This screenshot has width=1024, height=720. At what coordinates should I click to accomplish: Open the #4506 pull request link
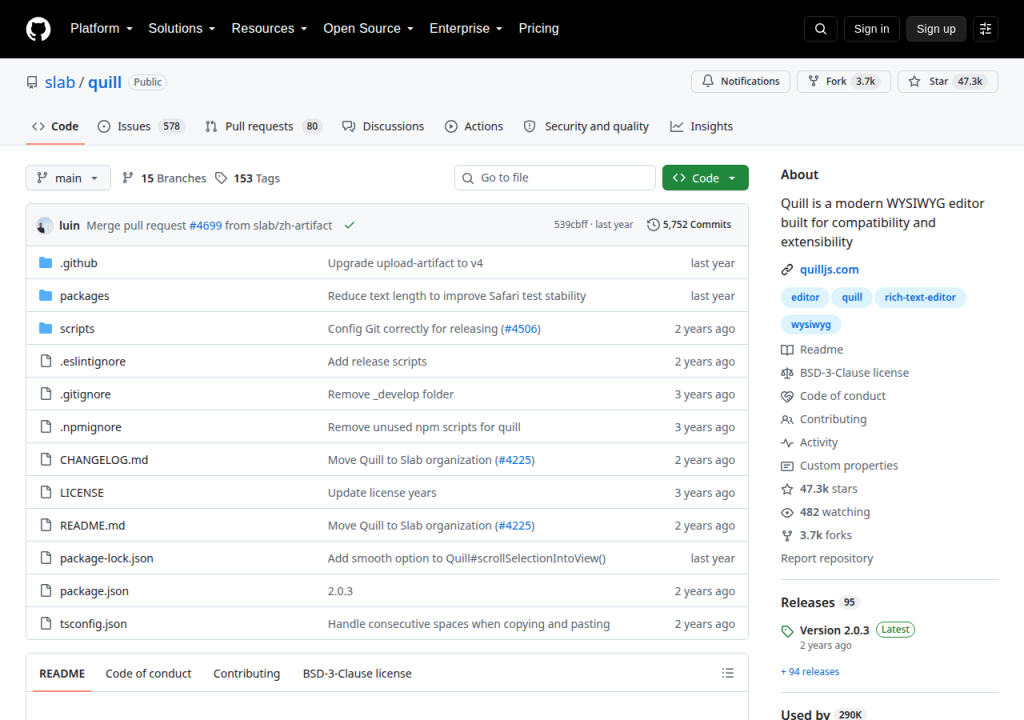pos(520,329)
